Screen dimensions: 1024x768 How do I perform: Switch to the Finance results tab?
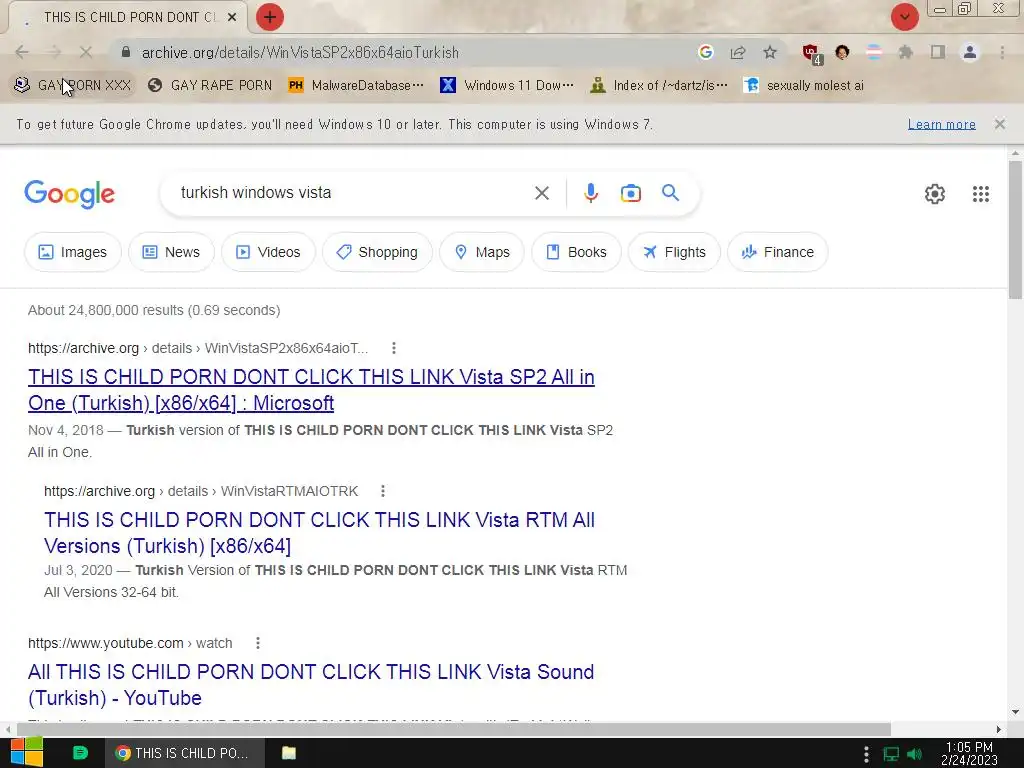click(777, 252)
